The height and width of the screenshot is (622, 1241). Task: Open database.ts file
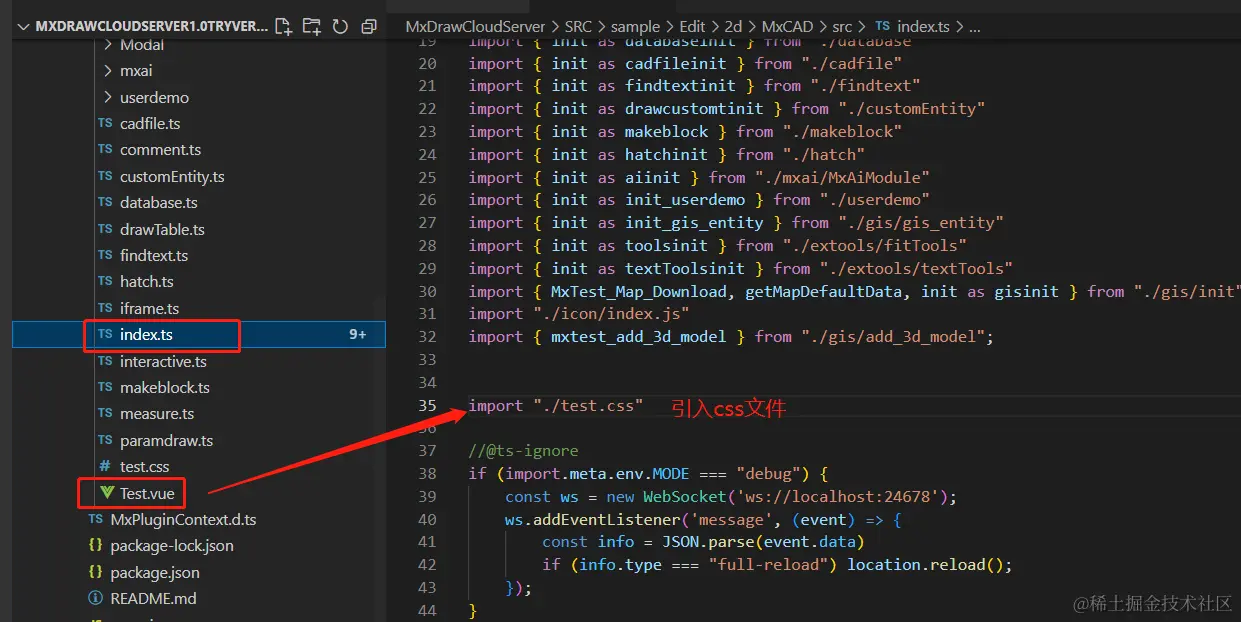[x=159, y=203]
